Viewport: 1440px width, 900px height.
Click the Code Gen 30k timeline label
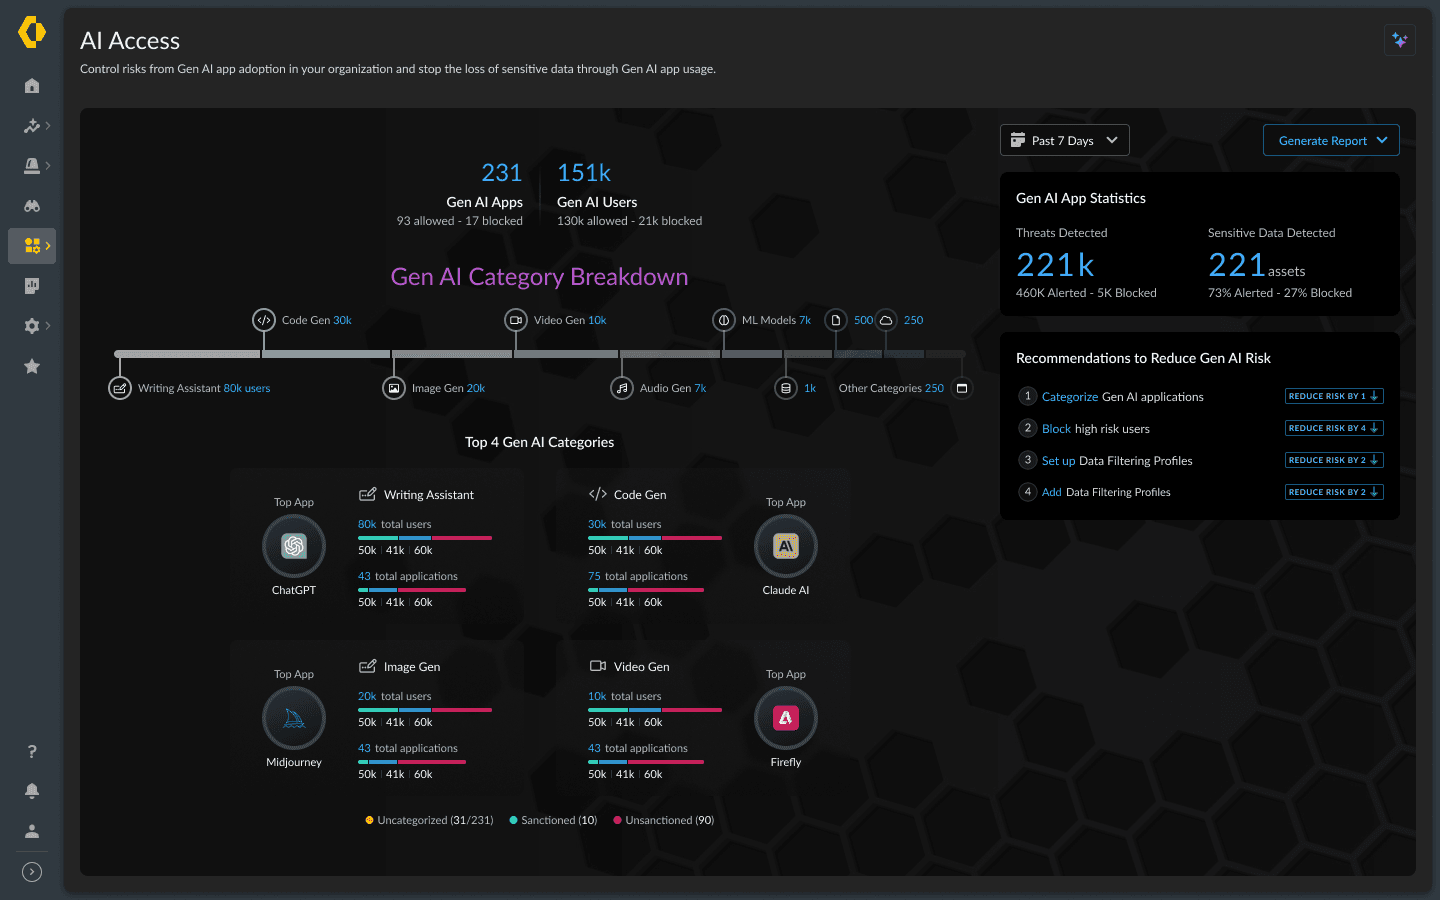[317, 320]
